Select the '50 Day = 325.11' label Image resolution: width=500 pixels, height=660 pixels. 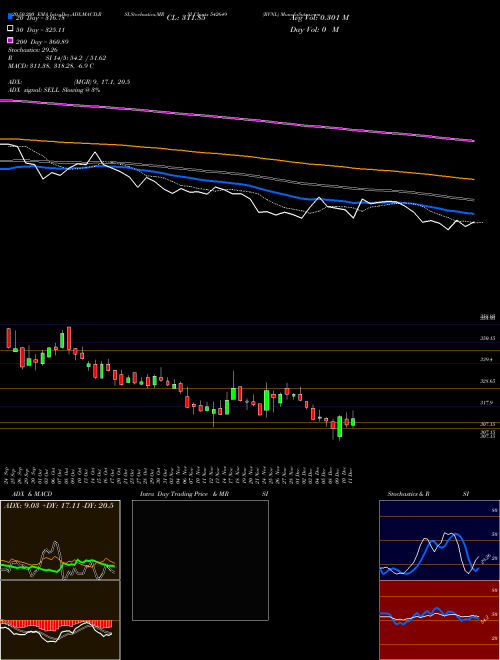click(x=40, y=30)
